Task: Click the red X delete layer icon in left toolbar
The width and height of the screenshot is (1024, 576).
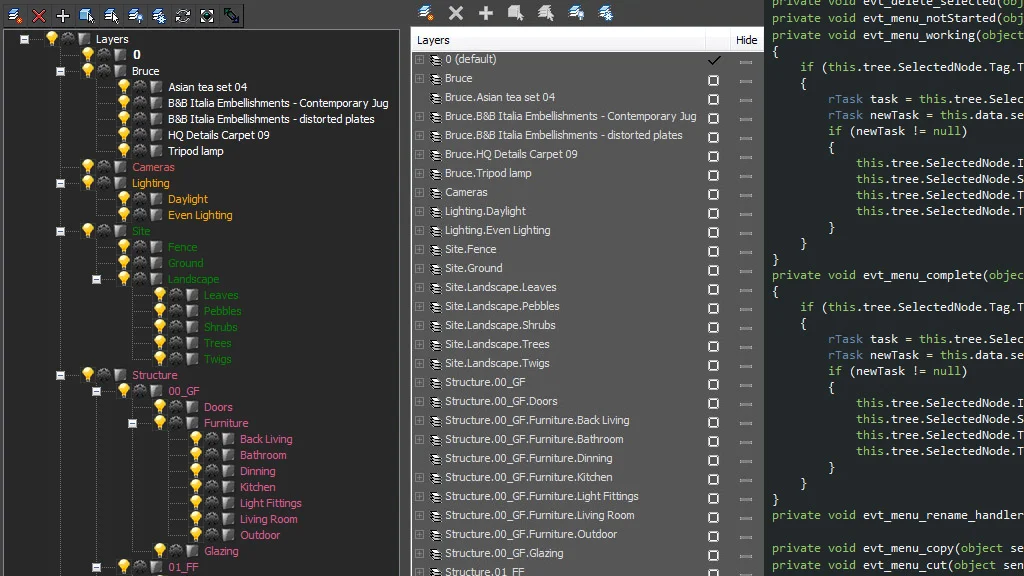Action: point(39,16)
